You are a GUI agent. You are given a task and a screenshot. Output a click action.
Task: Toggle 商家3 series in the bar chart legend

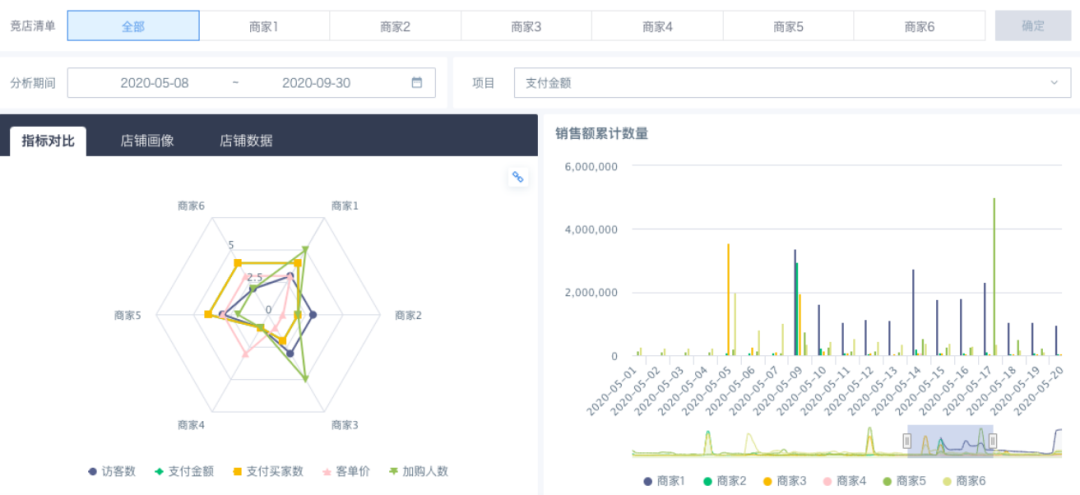point(784,481)
